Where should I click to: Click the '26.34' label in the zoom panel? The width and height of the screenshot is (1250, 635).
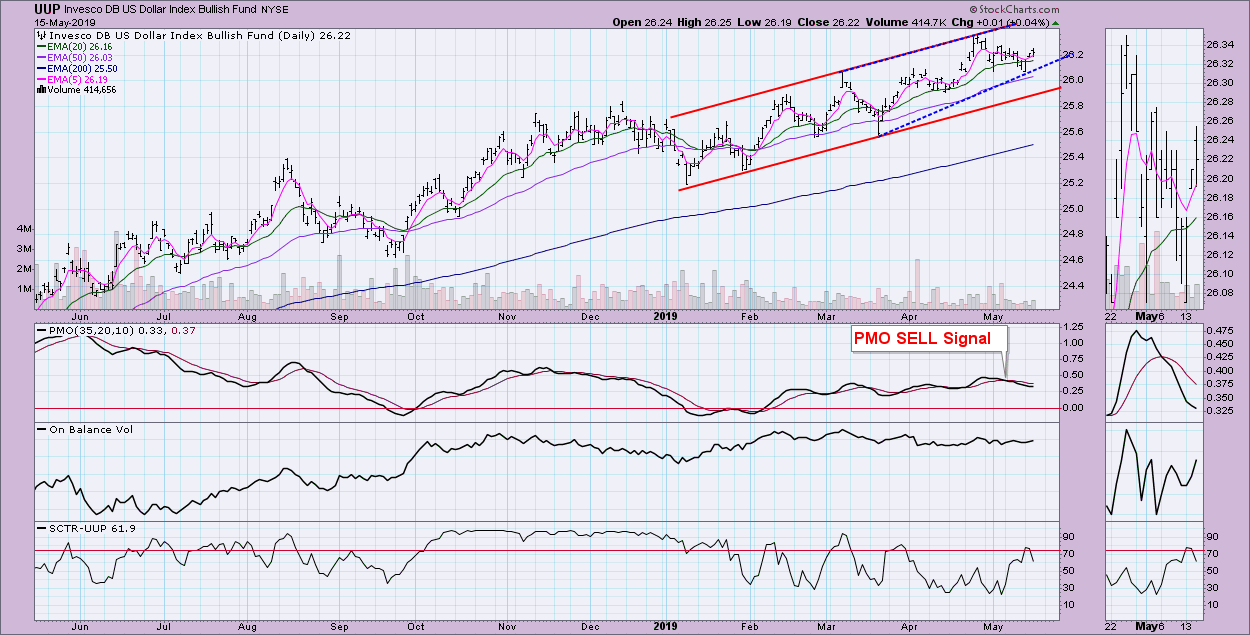pyautogui.click(x=1221, y=44)
